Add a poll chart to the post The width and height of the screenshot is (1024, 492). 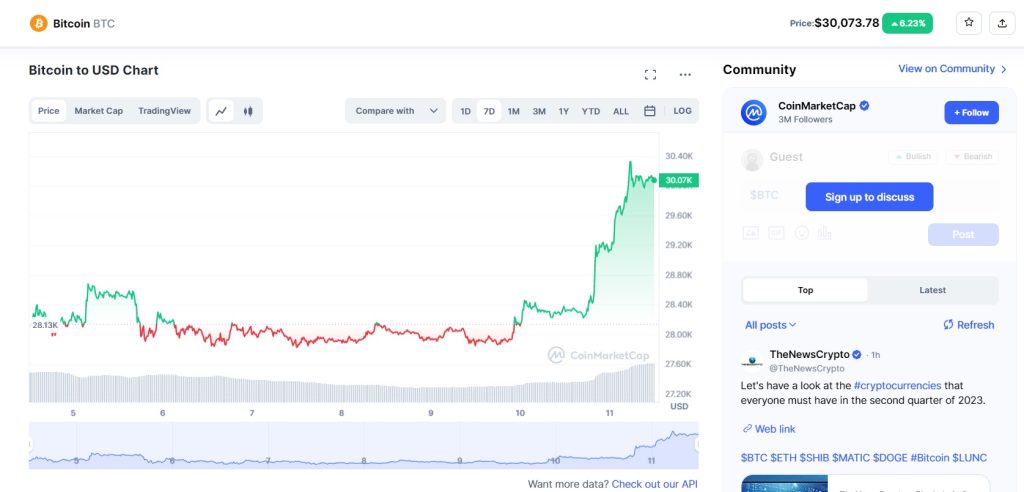click(824, 233)
